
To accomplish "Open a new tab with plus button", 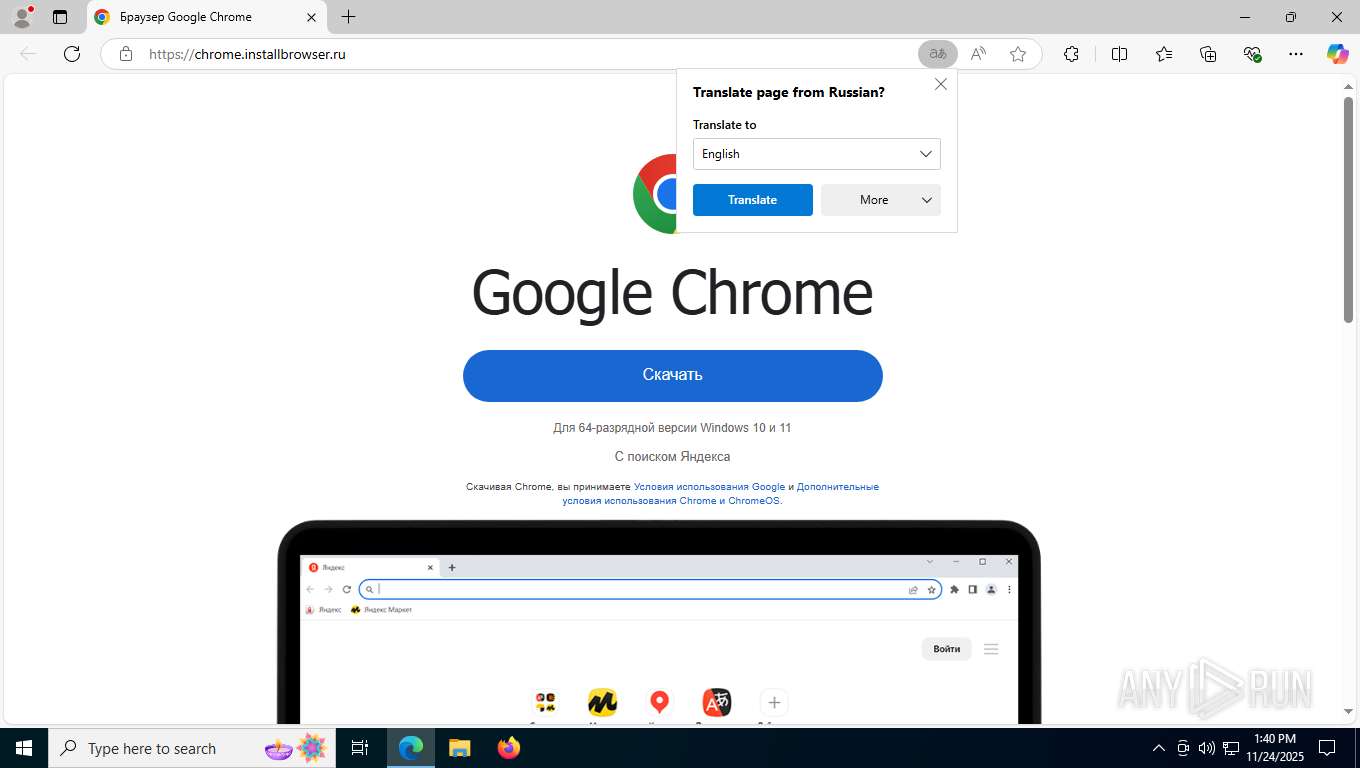I will coord(348,17).
